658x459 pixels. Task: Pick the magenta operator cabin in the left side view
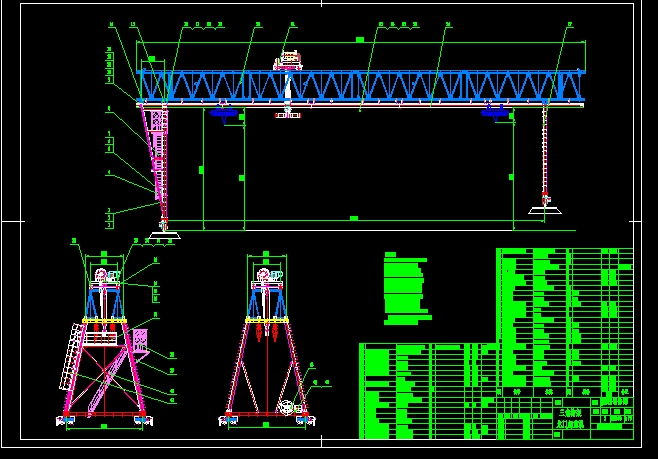pos(140,341)
